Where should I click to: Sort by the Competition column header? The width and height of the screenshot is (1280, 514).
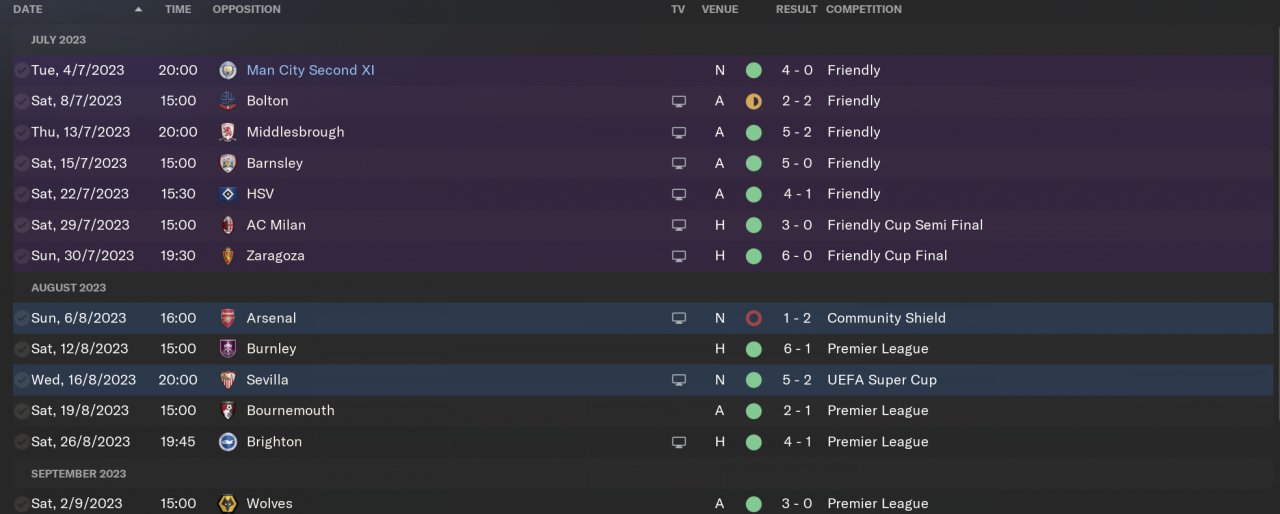tap(863, 9)
